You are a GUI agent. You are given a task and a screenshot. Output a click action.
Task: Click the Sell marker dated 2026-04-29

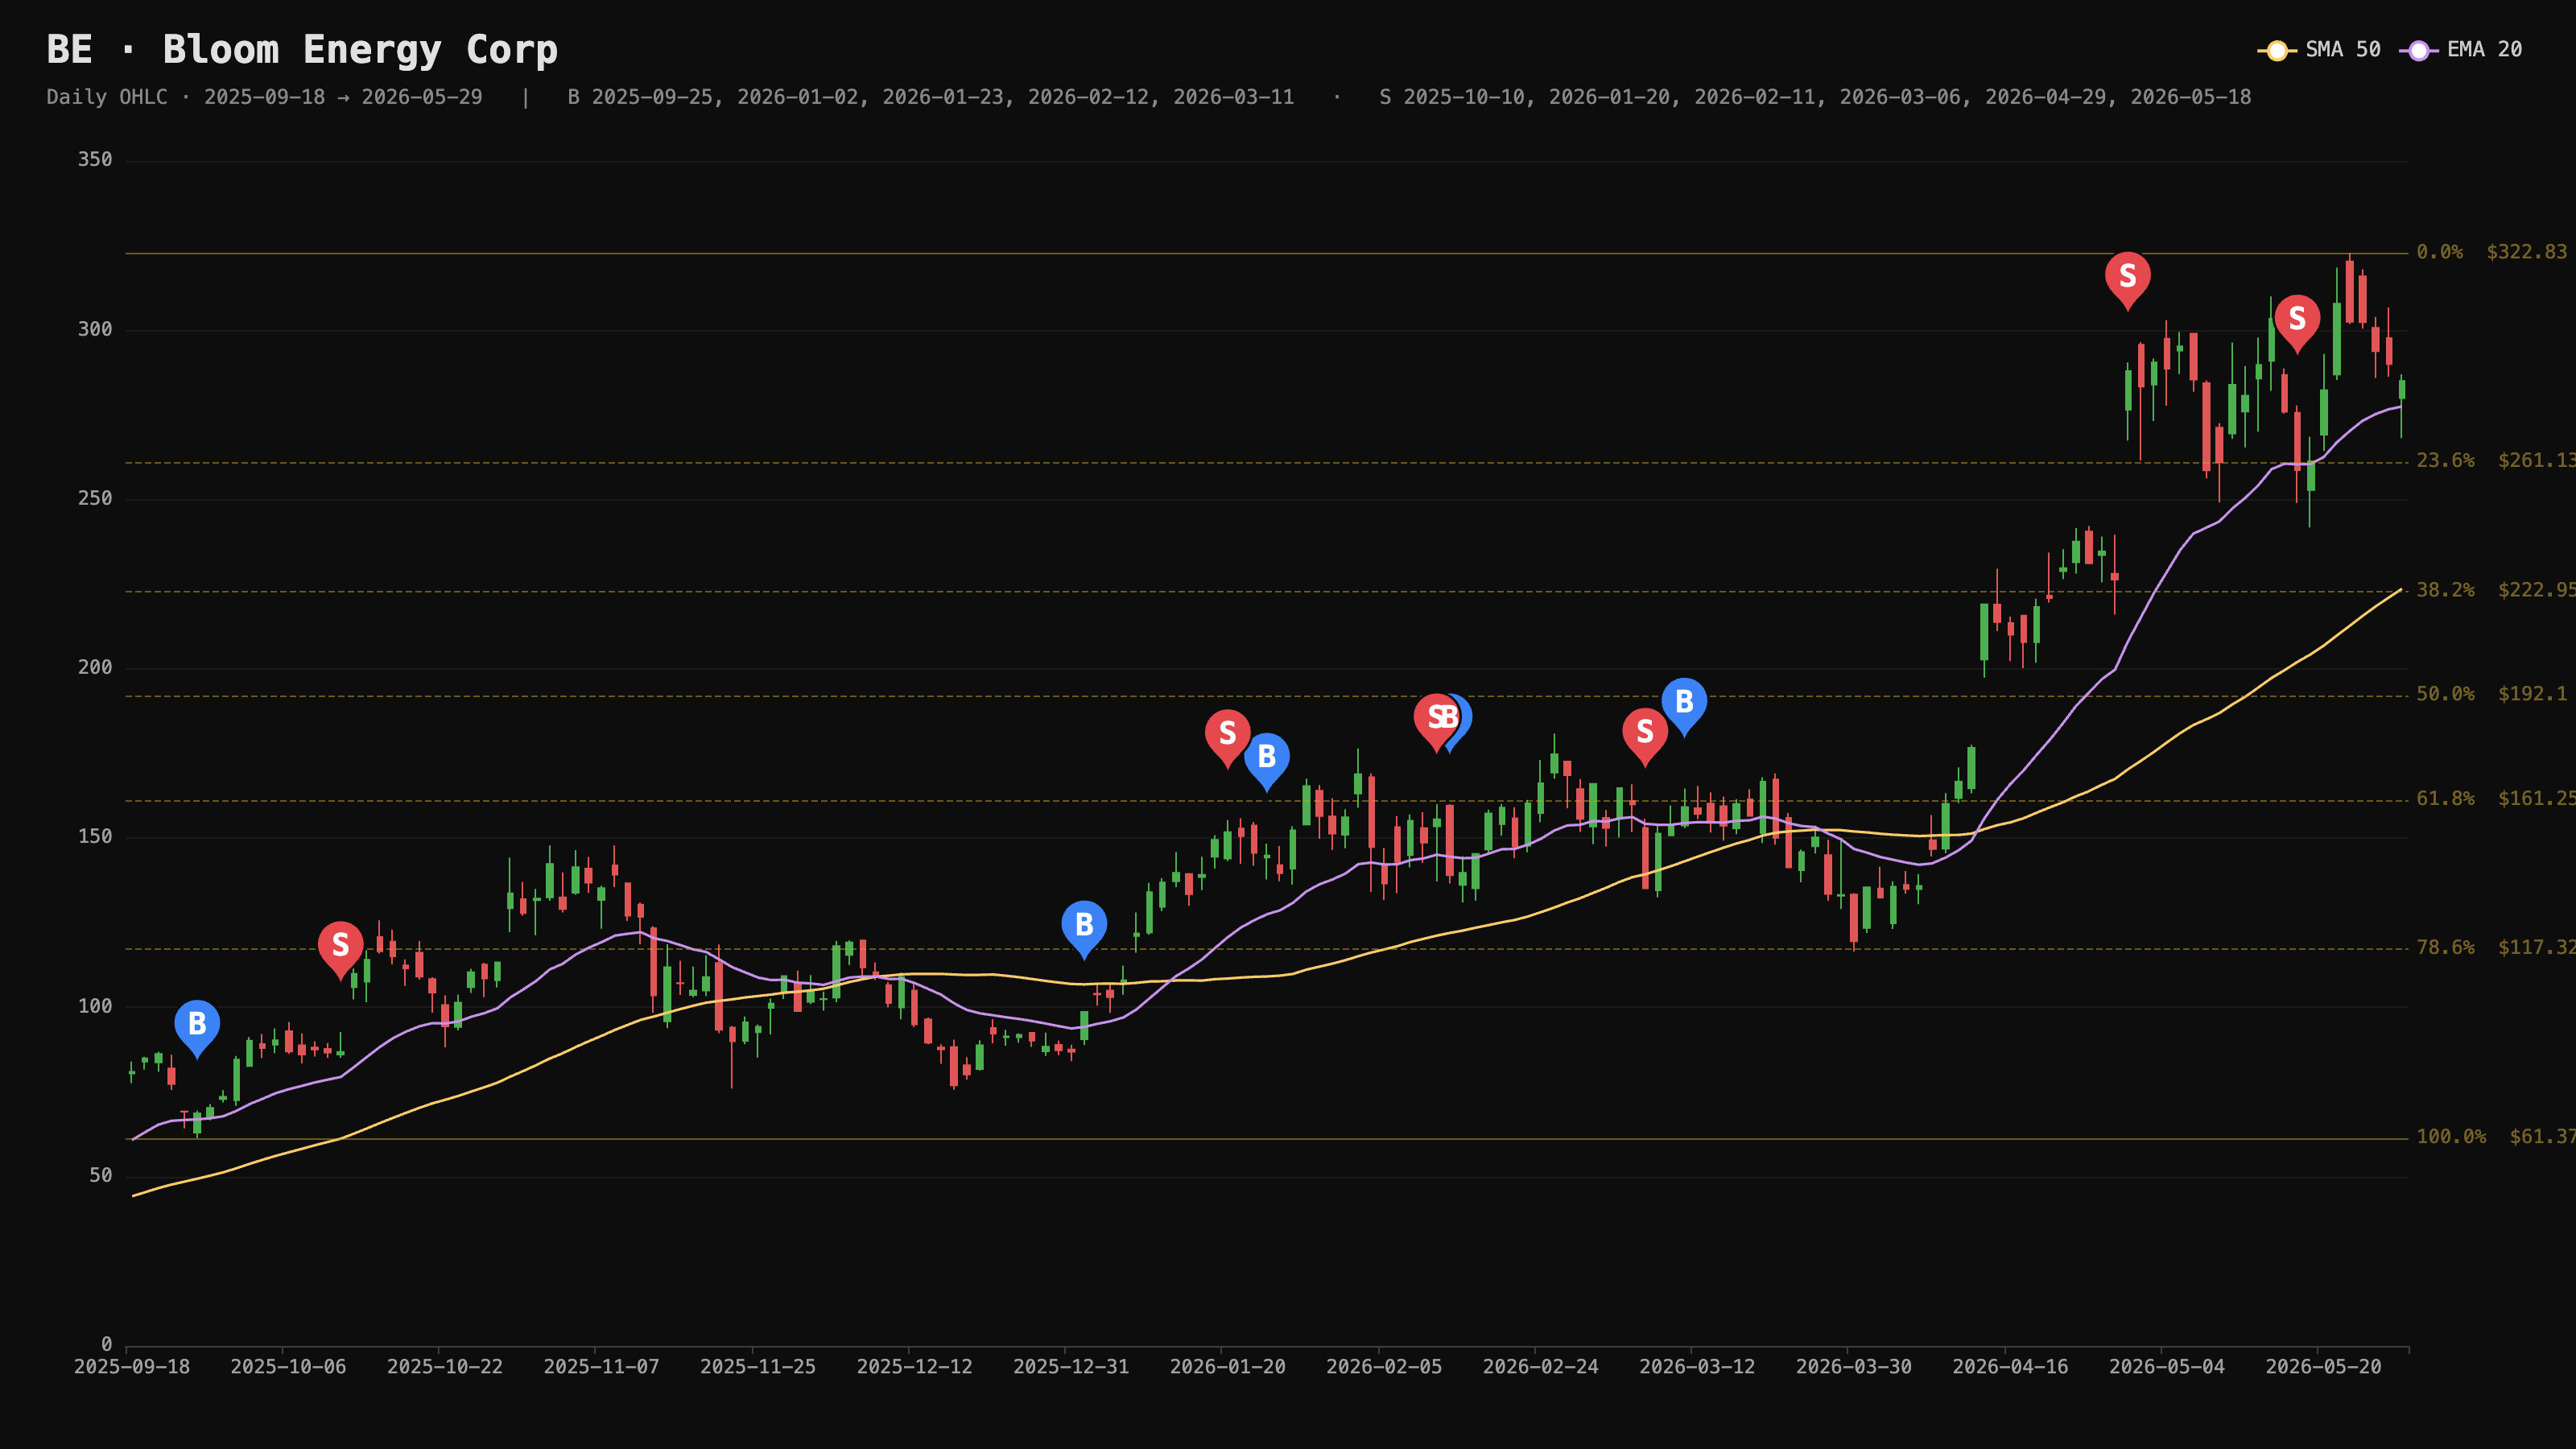[x=2128, y=279]
